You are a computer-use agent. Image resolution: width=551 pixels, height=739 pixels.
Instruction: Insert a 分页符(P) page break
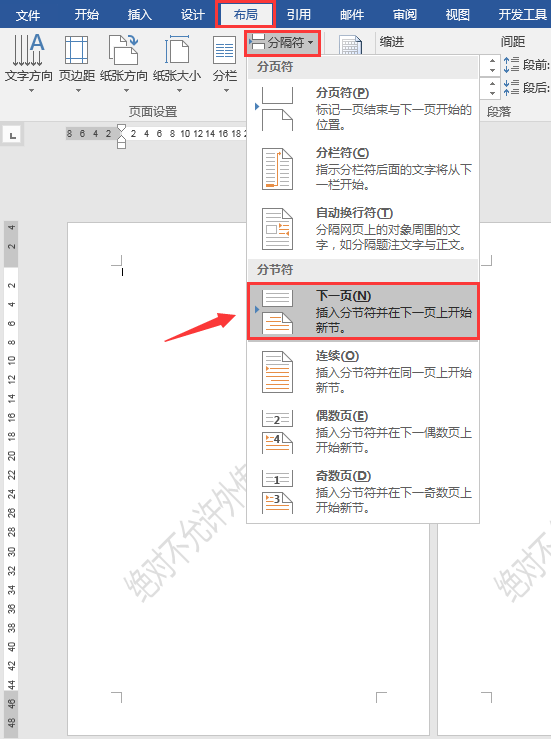tap(363, 109)
